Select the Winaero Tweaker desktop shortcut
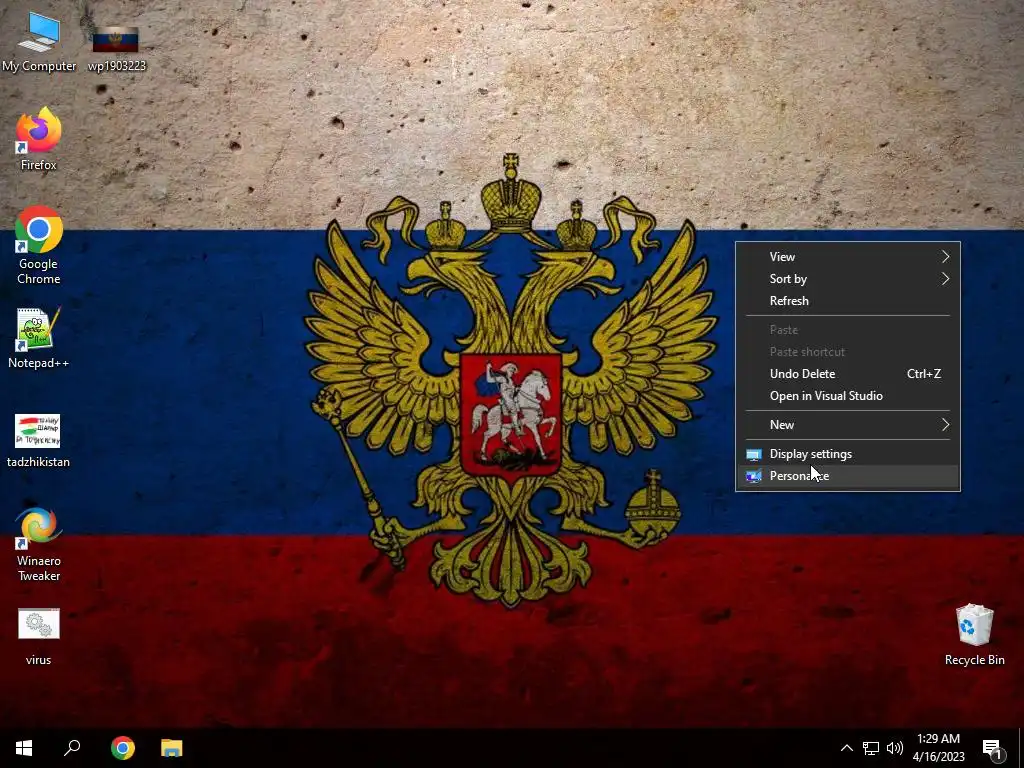This screenshot has width=1024, height=768. [39, 544]
